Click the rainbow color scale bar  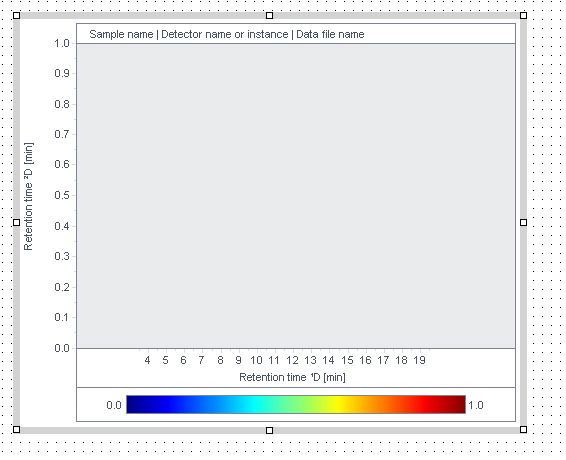pos(296,404)
